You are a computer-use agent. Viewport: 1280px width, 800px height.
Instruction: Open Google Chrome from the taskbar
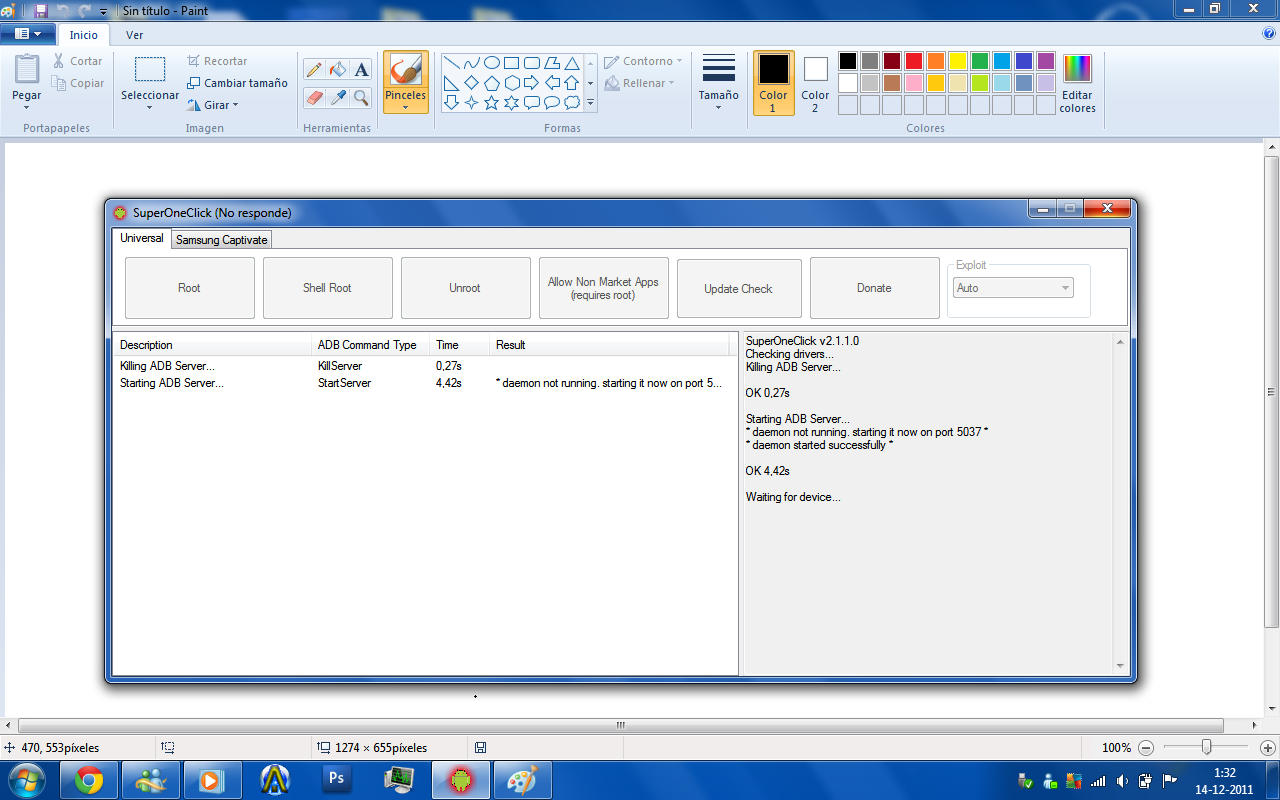coord(89,780)
